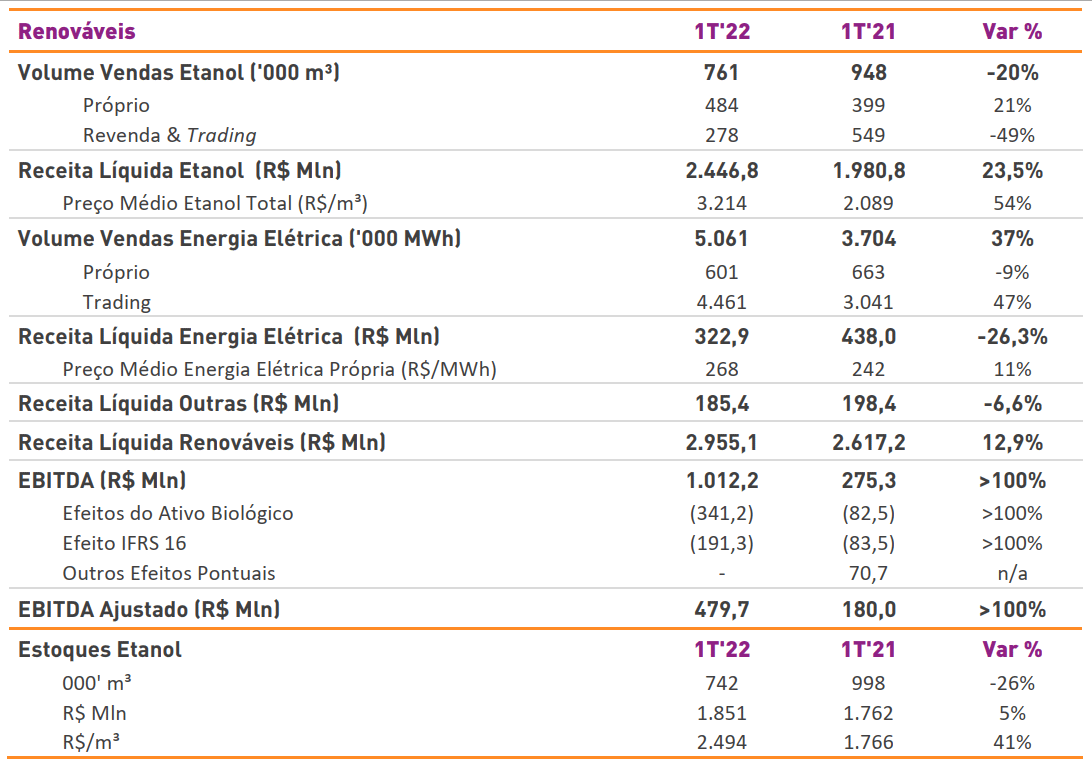Select value 268 average energy price
This screenshot has width=1092, height=767.
[722, 369]
